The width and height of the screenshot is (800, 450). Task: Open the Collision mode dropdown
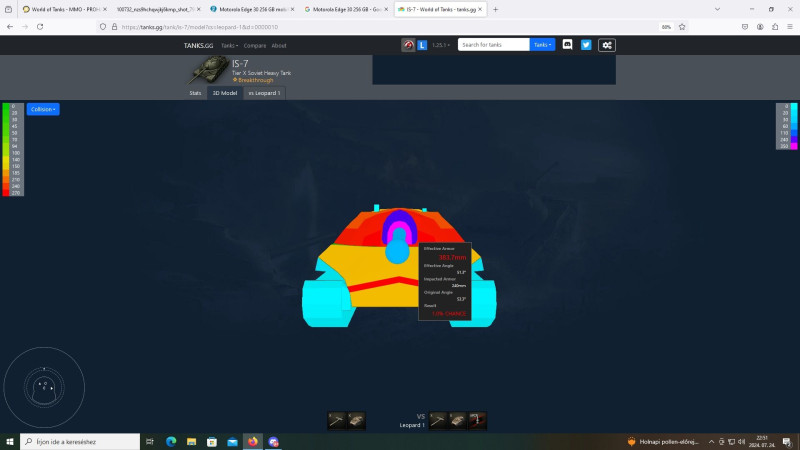43,109
